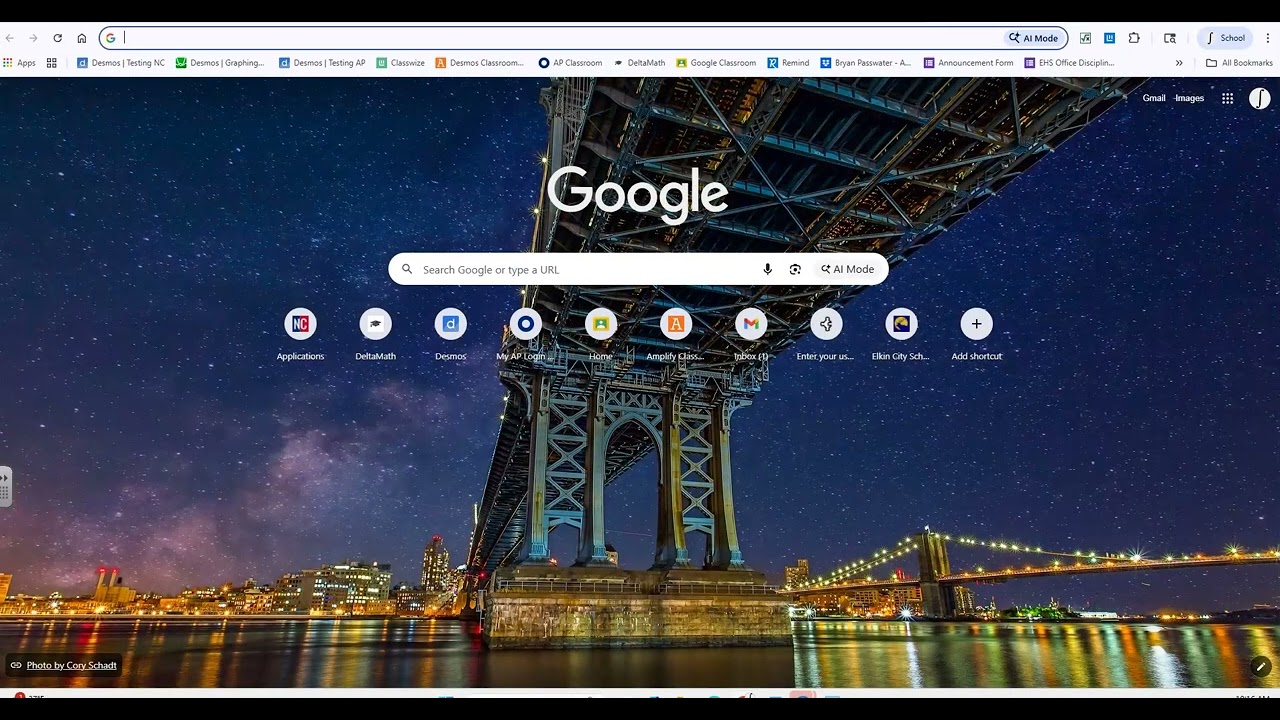The height and width of the screenshot is (720, 1280).
Task: Open the Enter your username shortcut
Action: coord(826,334)
